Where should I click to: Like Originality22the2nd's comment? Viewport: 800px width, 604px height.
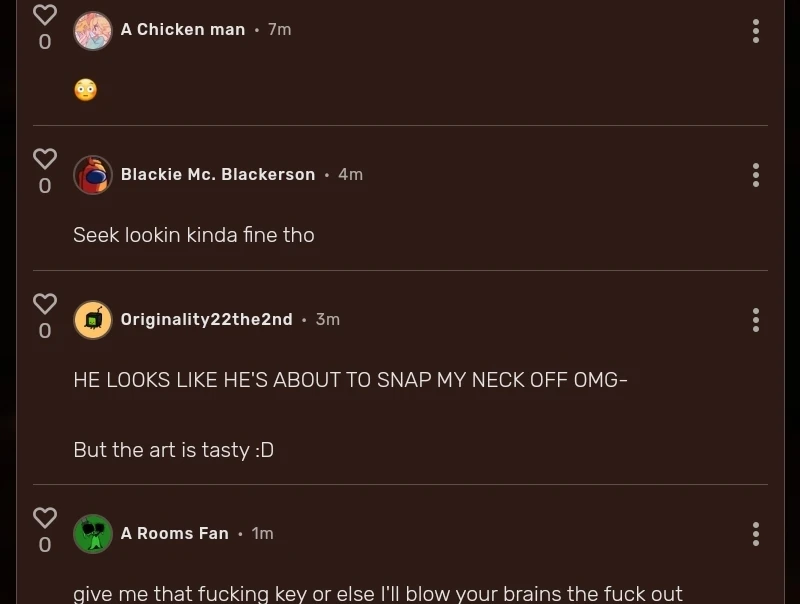pos(45,303)
